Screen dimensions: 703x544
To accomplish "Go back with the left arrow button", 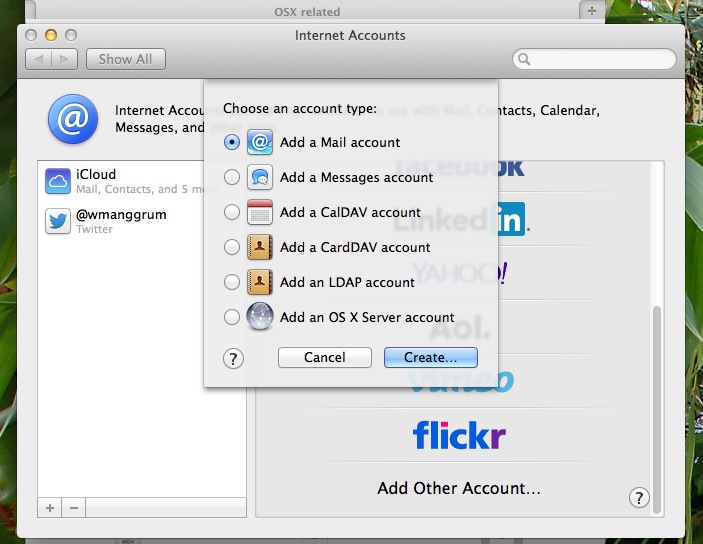I will tap(39, 59).
